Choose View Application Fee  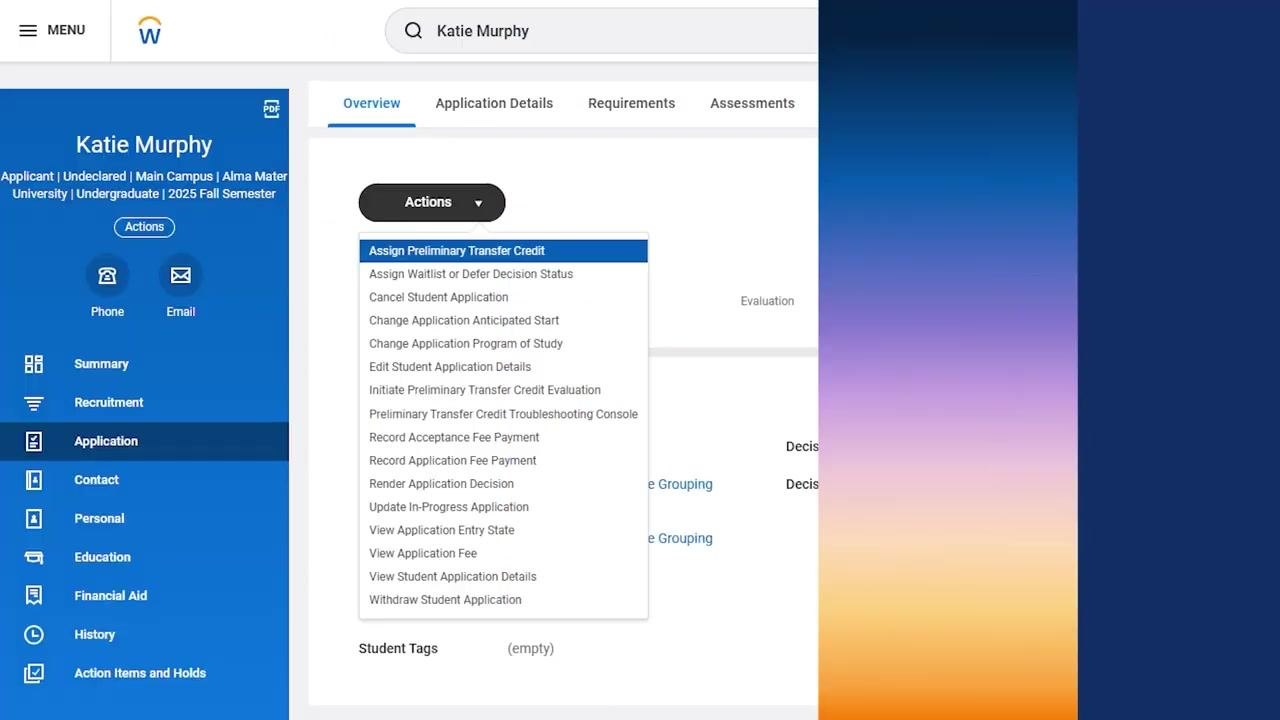[503, 553]
